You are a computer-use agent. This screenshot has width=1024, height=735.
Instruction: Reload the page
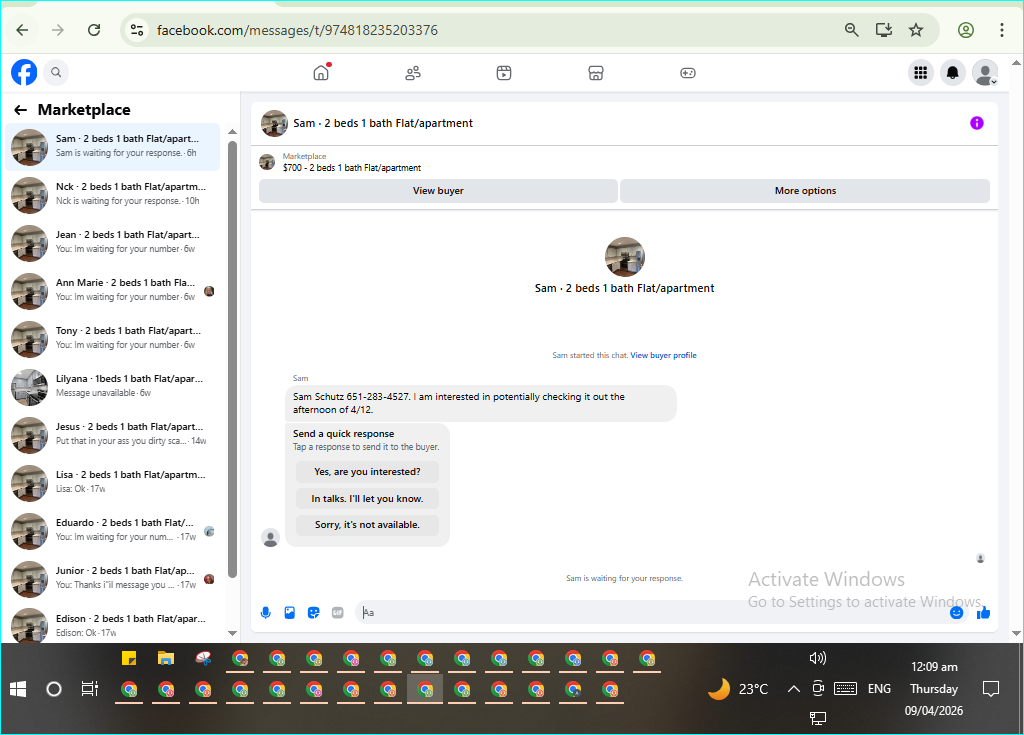coord(94,30)
